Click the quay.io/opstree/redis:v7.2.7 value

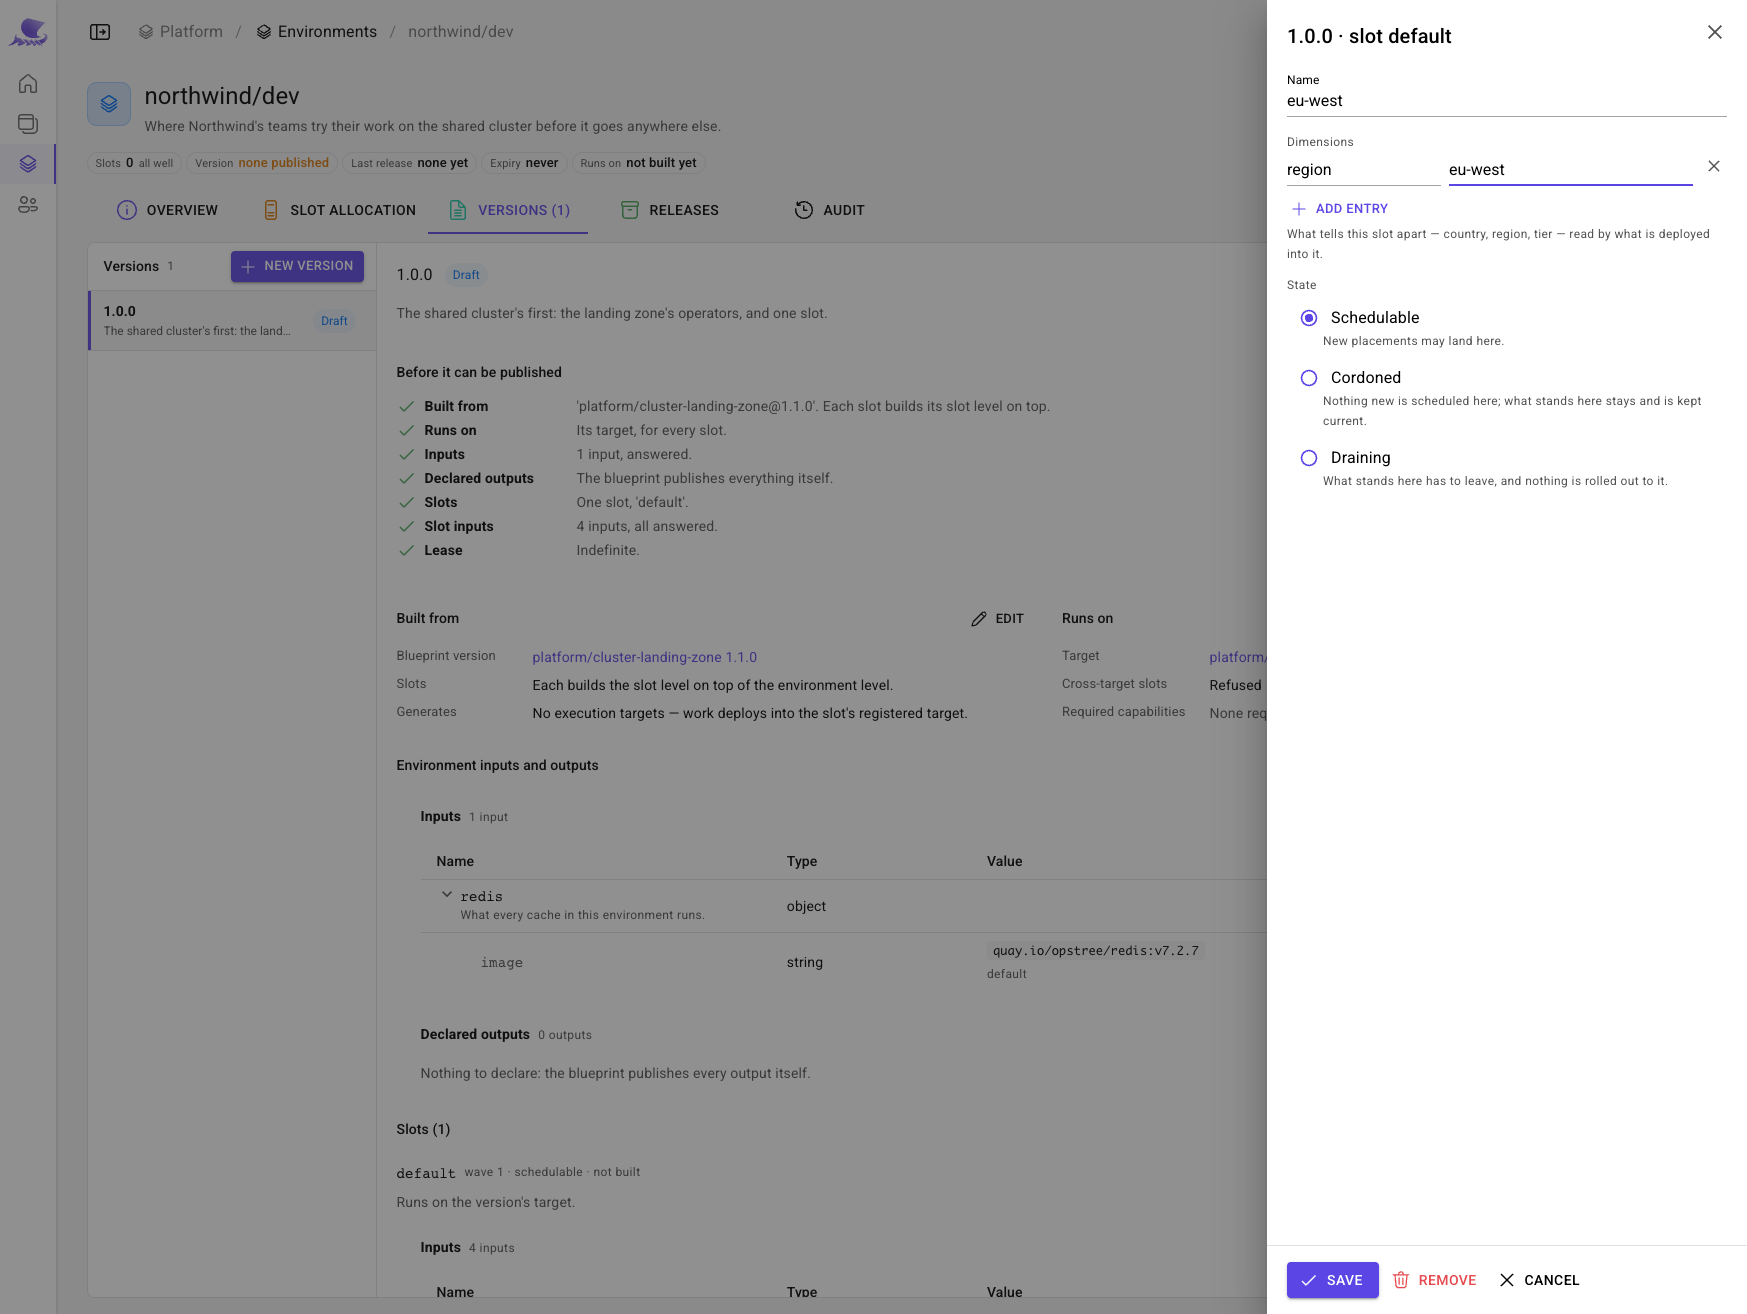coord(1096,951)
